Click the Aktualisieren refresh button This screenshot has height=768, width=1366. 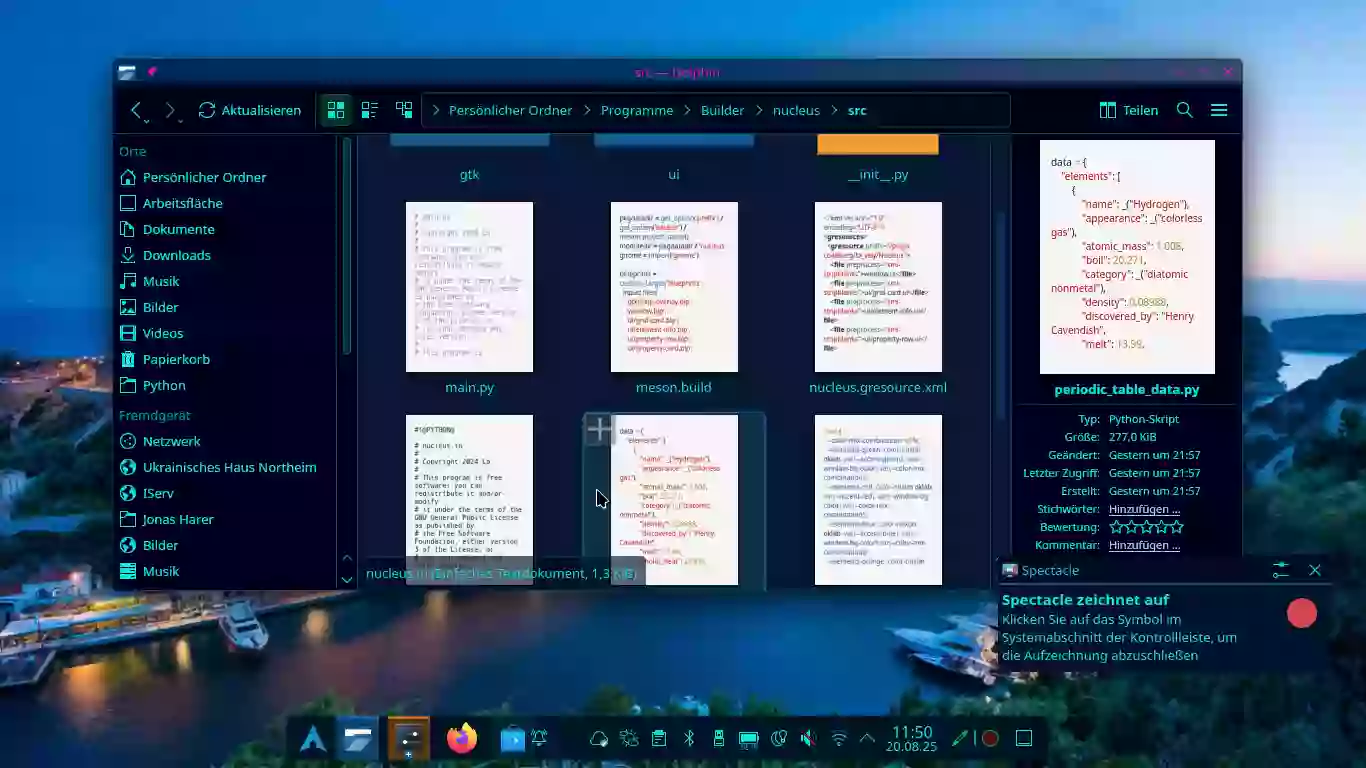(250, 111)
